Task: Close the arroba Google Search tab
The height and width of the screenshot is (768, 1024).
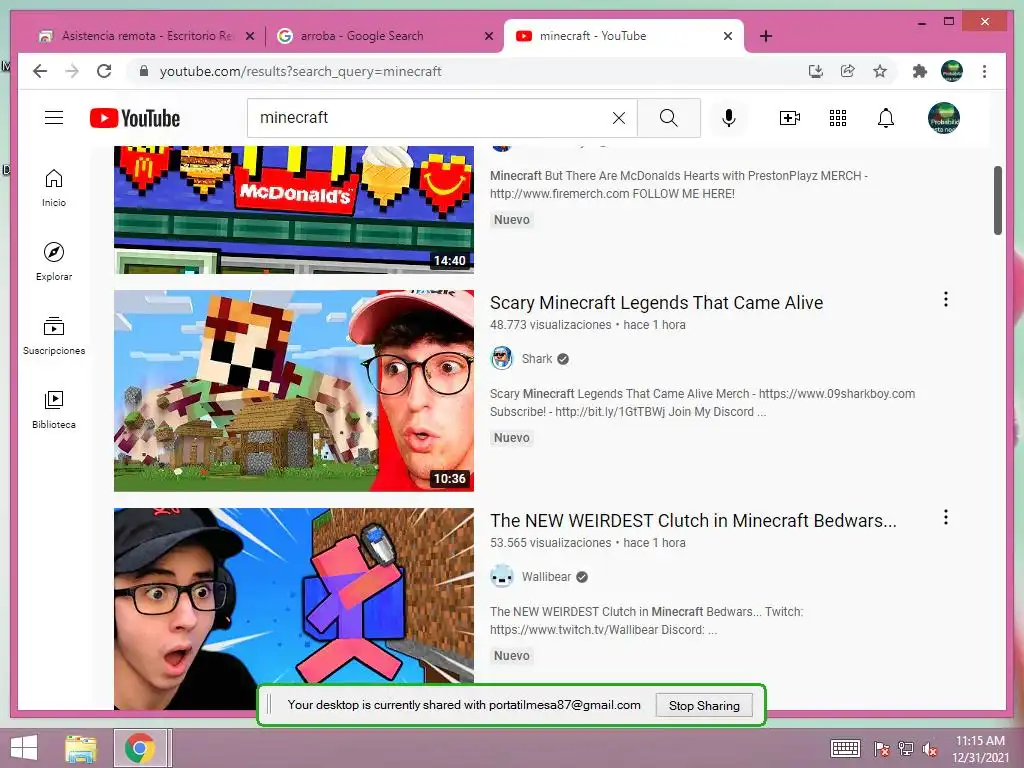Action: point(488,36)
